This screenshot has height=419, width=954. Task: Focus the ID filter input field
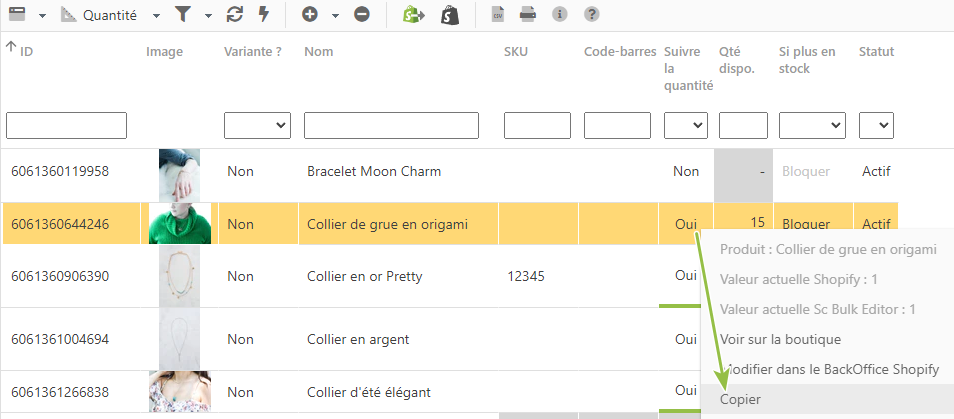coord(66,125)
